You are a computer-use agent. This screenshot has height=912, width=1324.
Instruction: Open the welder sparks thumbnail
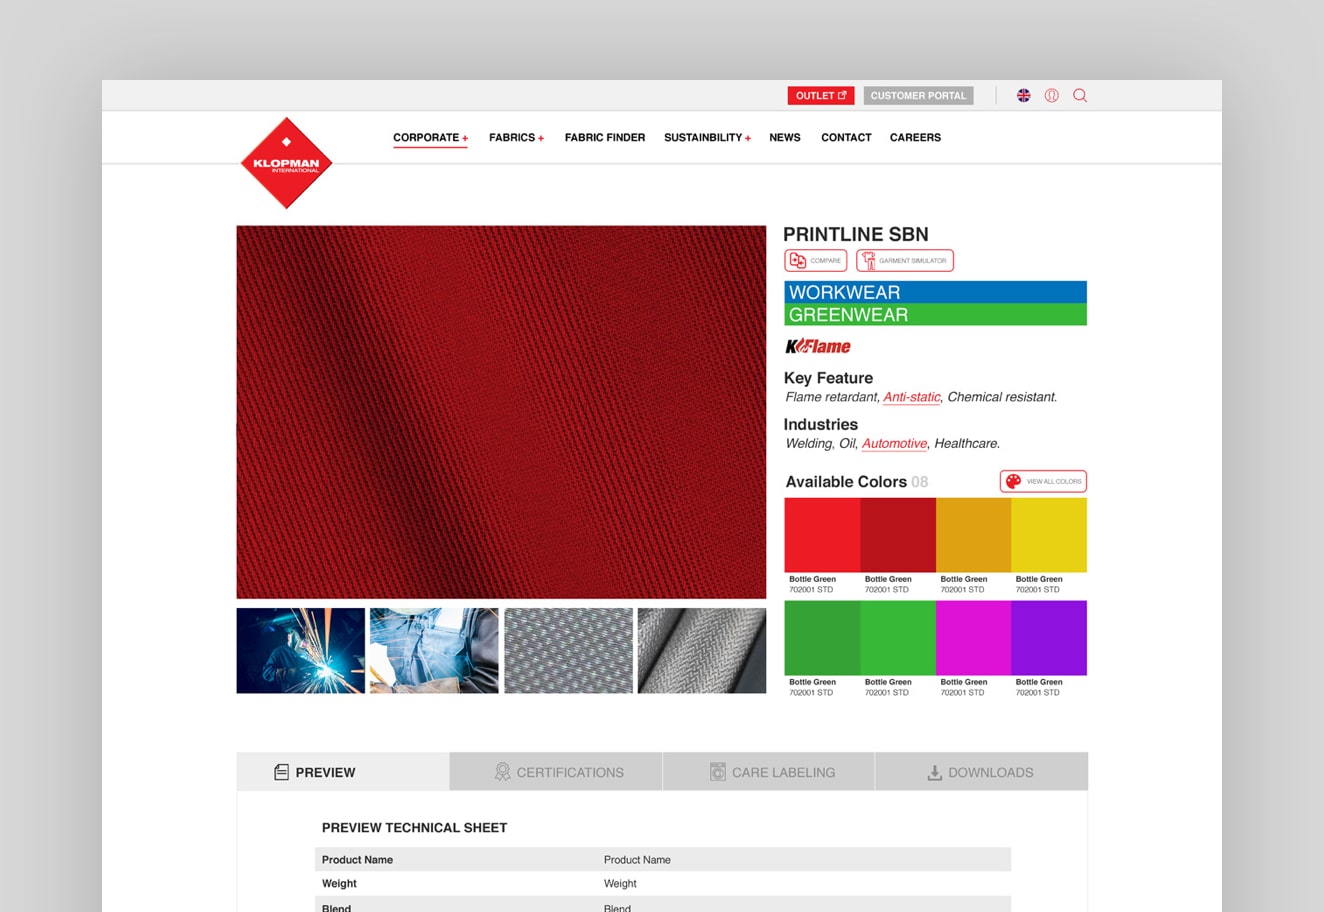[x=301, y=651]
